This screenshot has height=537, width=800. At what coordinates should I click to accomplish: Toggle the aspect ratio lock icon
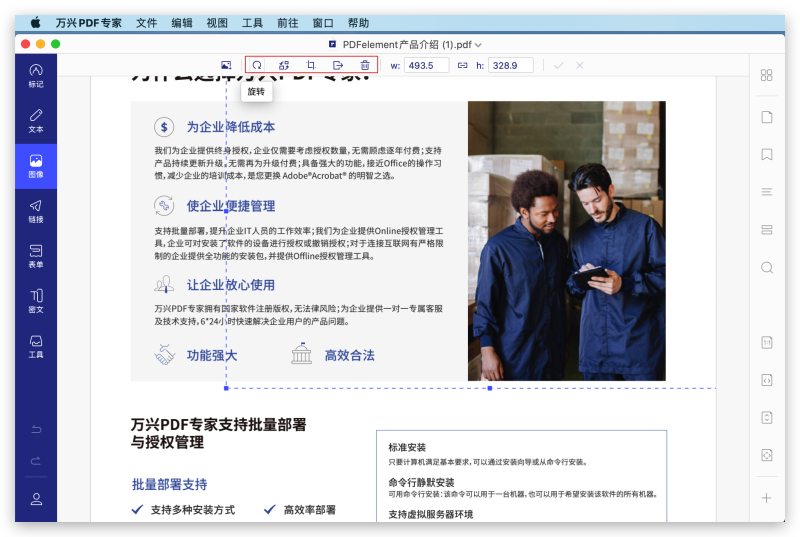462,65
